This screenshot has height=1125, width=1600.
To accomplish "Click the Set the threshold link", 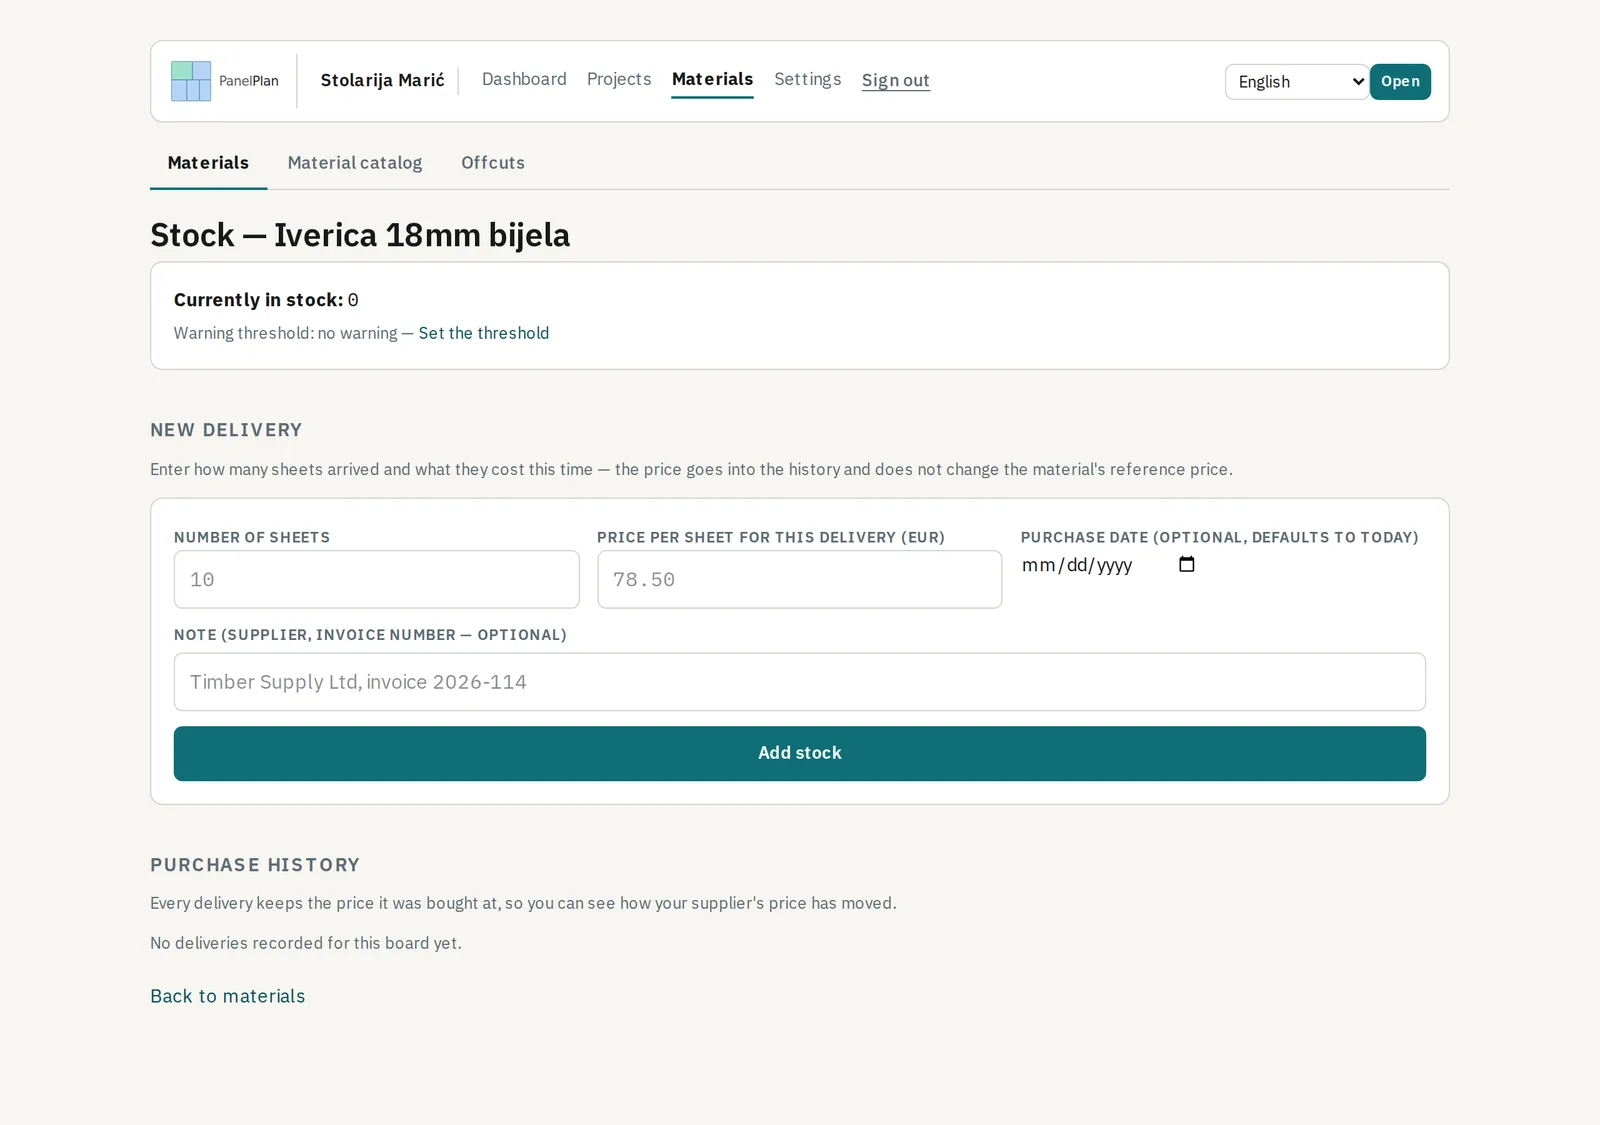I will pos(484,333).
